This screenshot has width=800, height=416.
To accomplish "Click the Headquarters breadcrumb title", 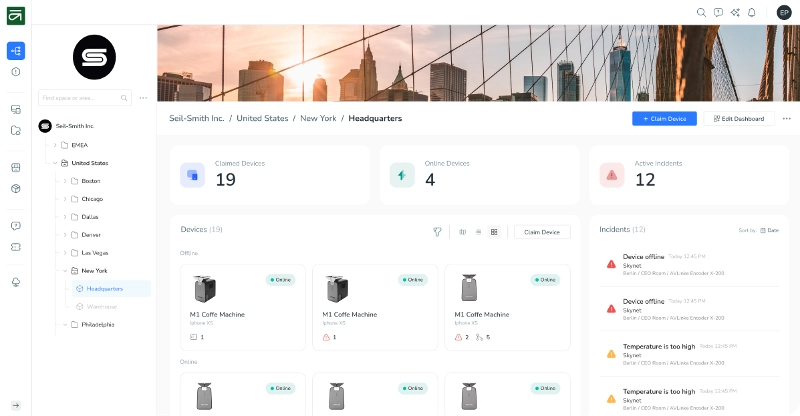I will click(x=375, y=118).
